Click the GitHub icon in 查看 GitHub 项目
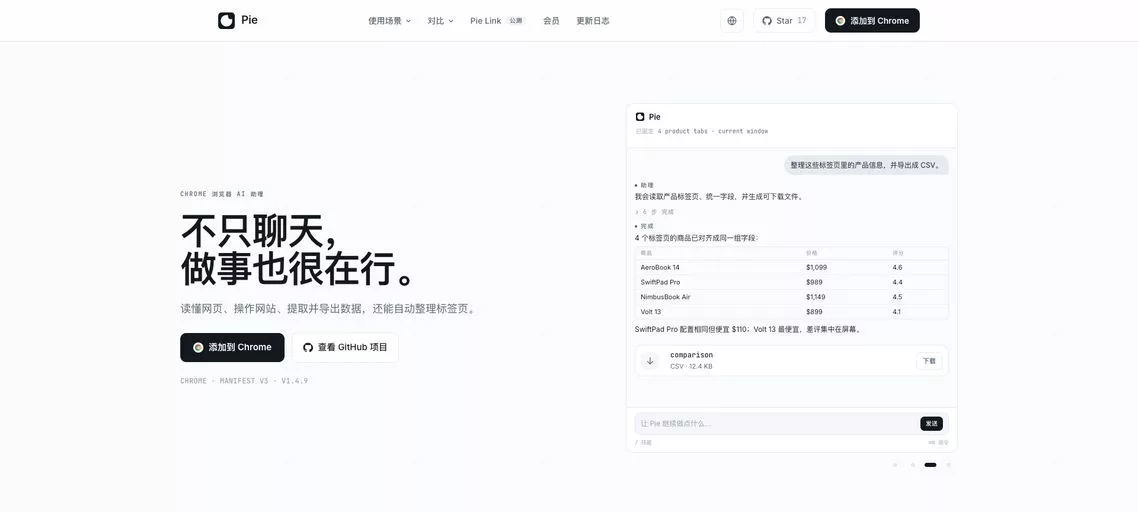 tap(308, 347)
